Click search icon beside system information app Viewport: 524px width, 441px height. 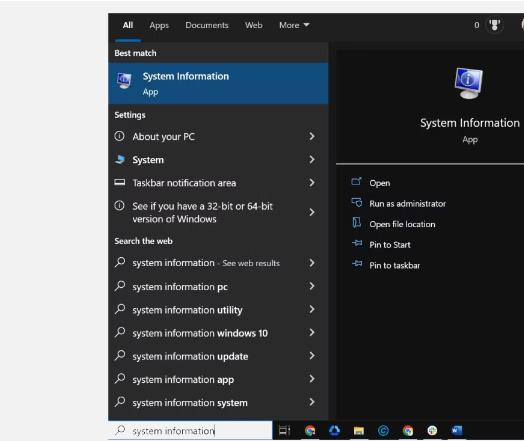(120, 379)
